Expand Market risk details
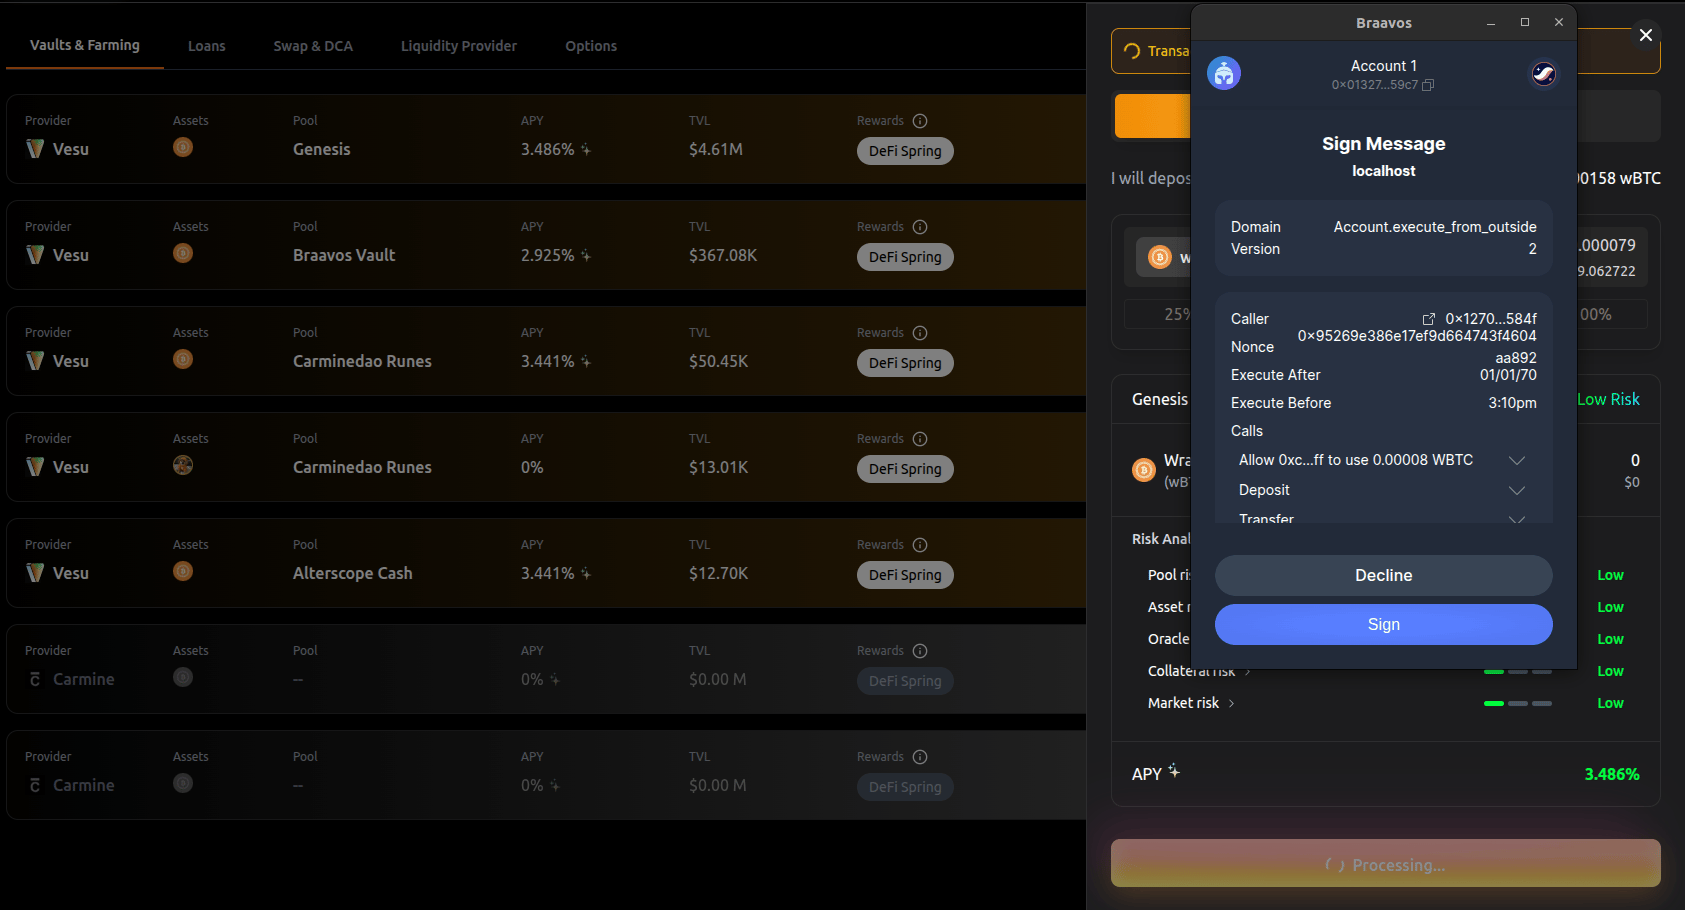Image resolution: width=1685 pixels, height=910 pixels. (1231, 704)
